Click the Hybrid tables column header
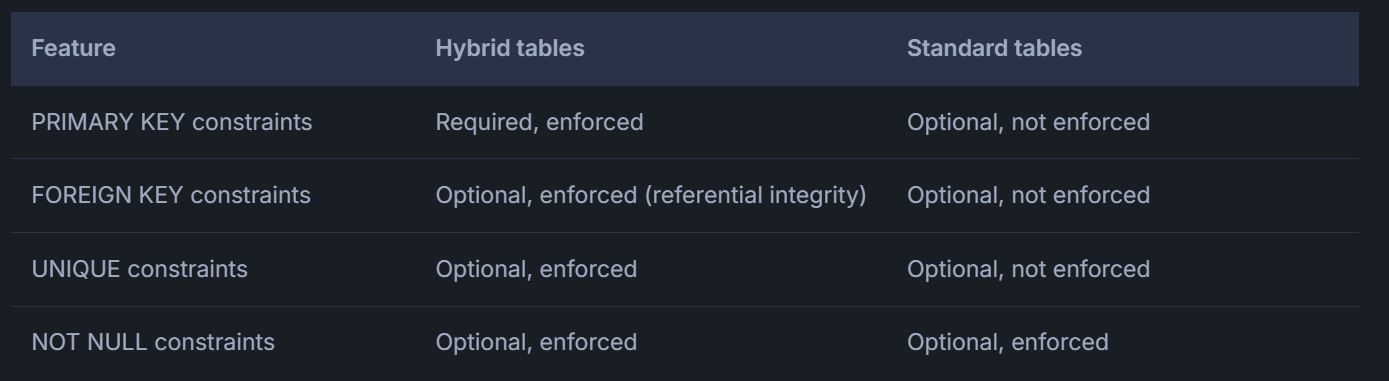Image resolution: width=1389 pixels, height=381 pixels. [510, 48]
